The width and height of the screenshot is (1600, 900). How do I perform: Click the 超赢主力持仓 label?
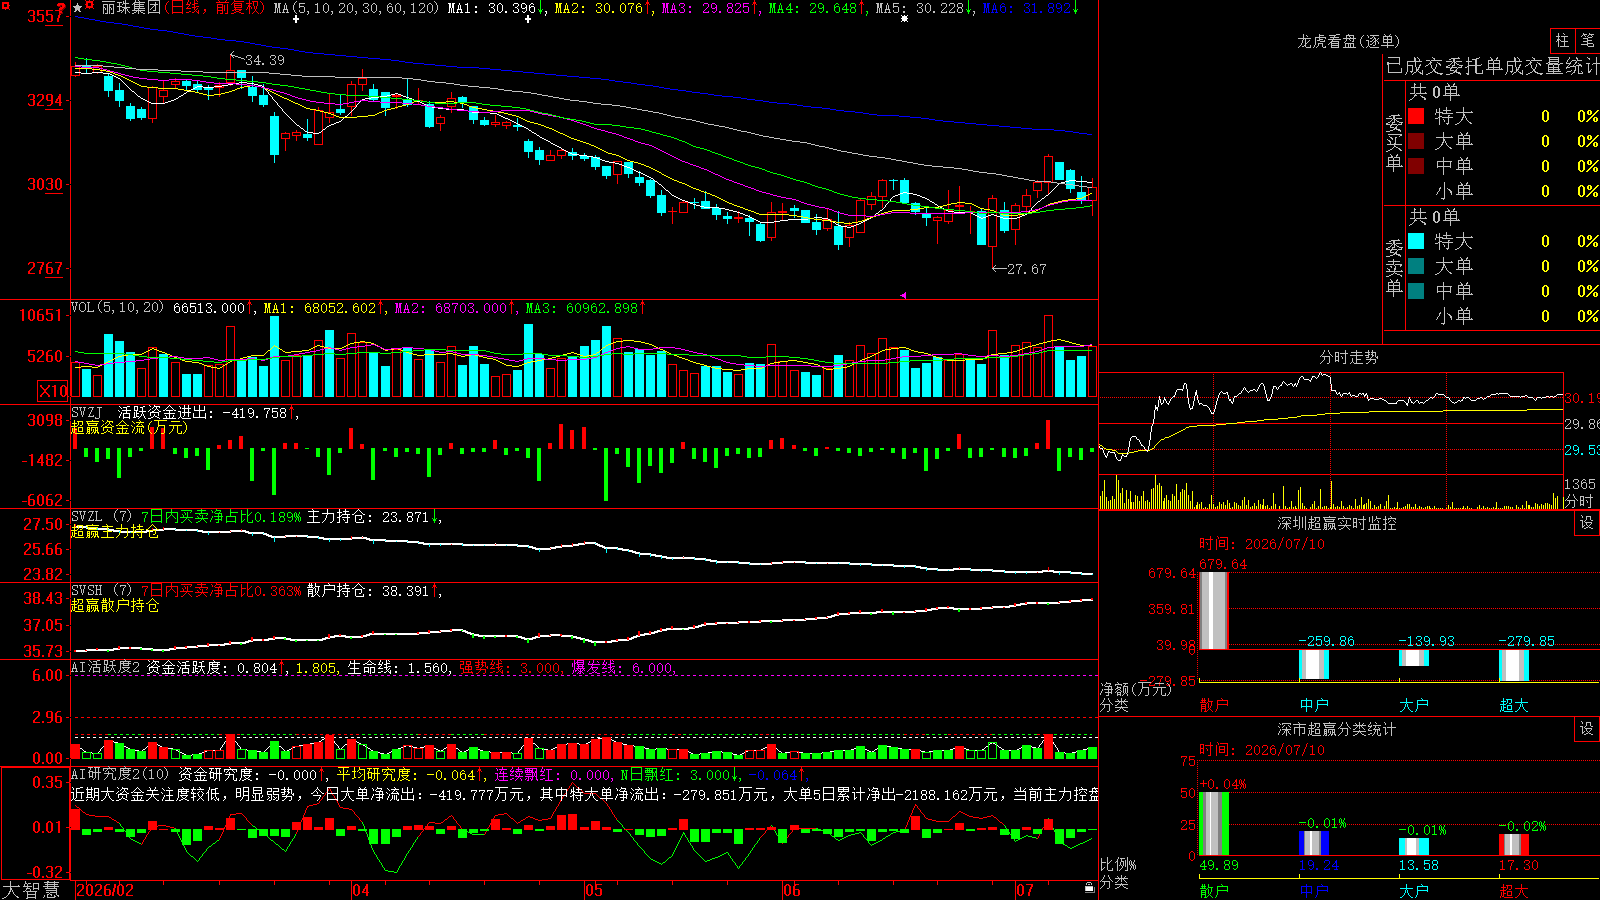coord(115,532)
